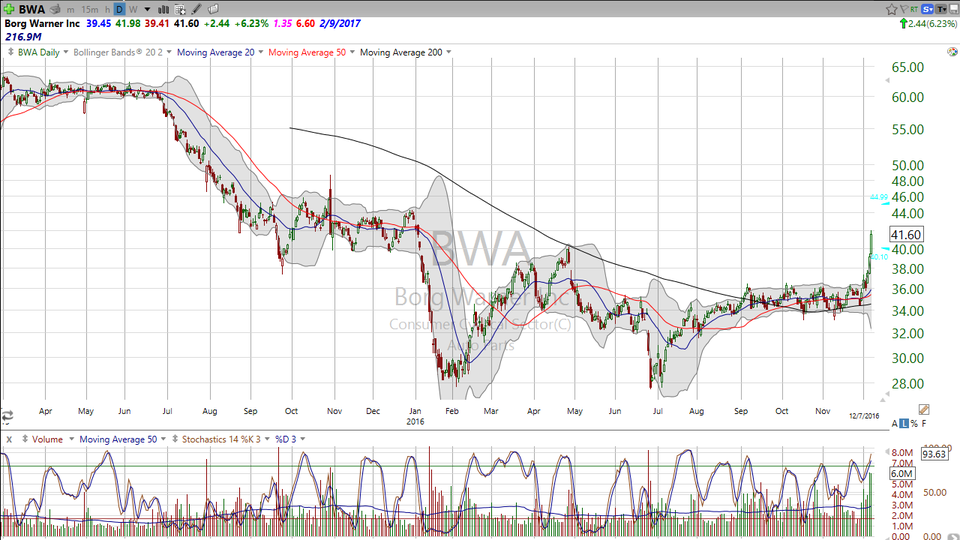Viewport: 960px width, 540px height.
Task: Click the +6.23% percent change in header
Action: 252,23
